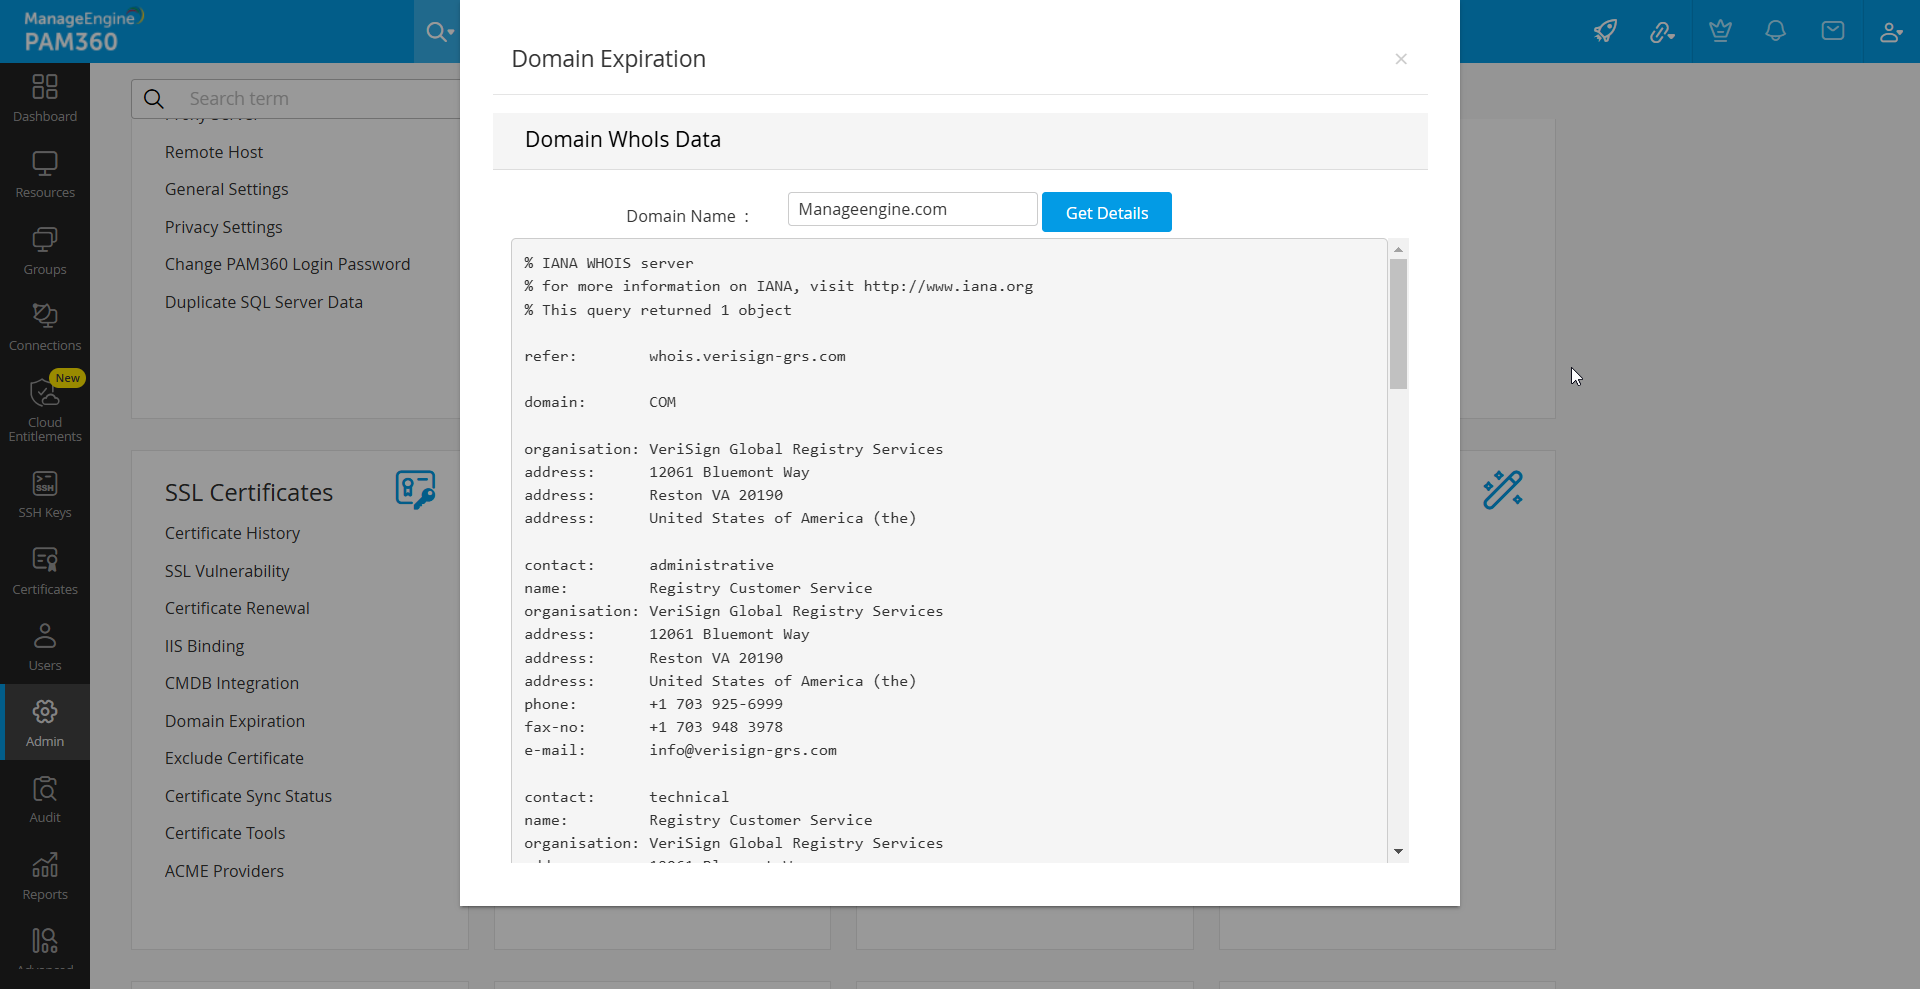This screenshot has height=989, width=1920.
Task: Open the user account menu
Action: (x=1890, y=31)
